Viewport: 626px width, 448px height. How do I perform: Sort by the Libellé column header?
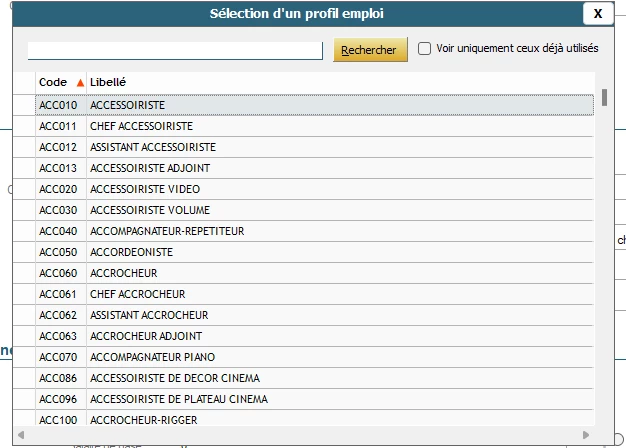108,82
